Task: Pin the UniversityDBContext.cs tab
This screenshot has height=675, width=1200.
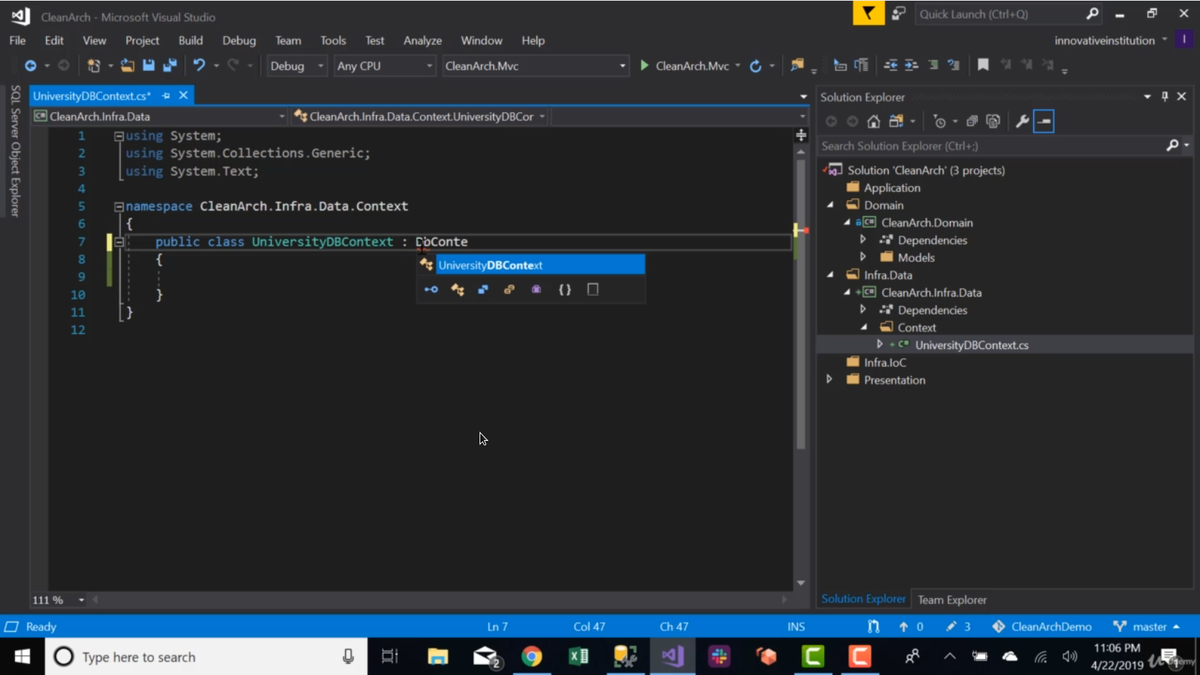Action: point(166,96)
